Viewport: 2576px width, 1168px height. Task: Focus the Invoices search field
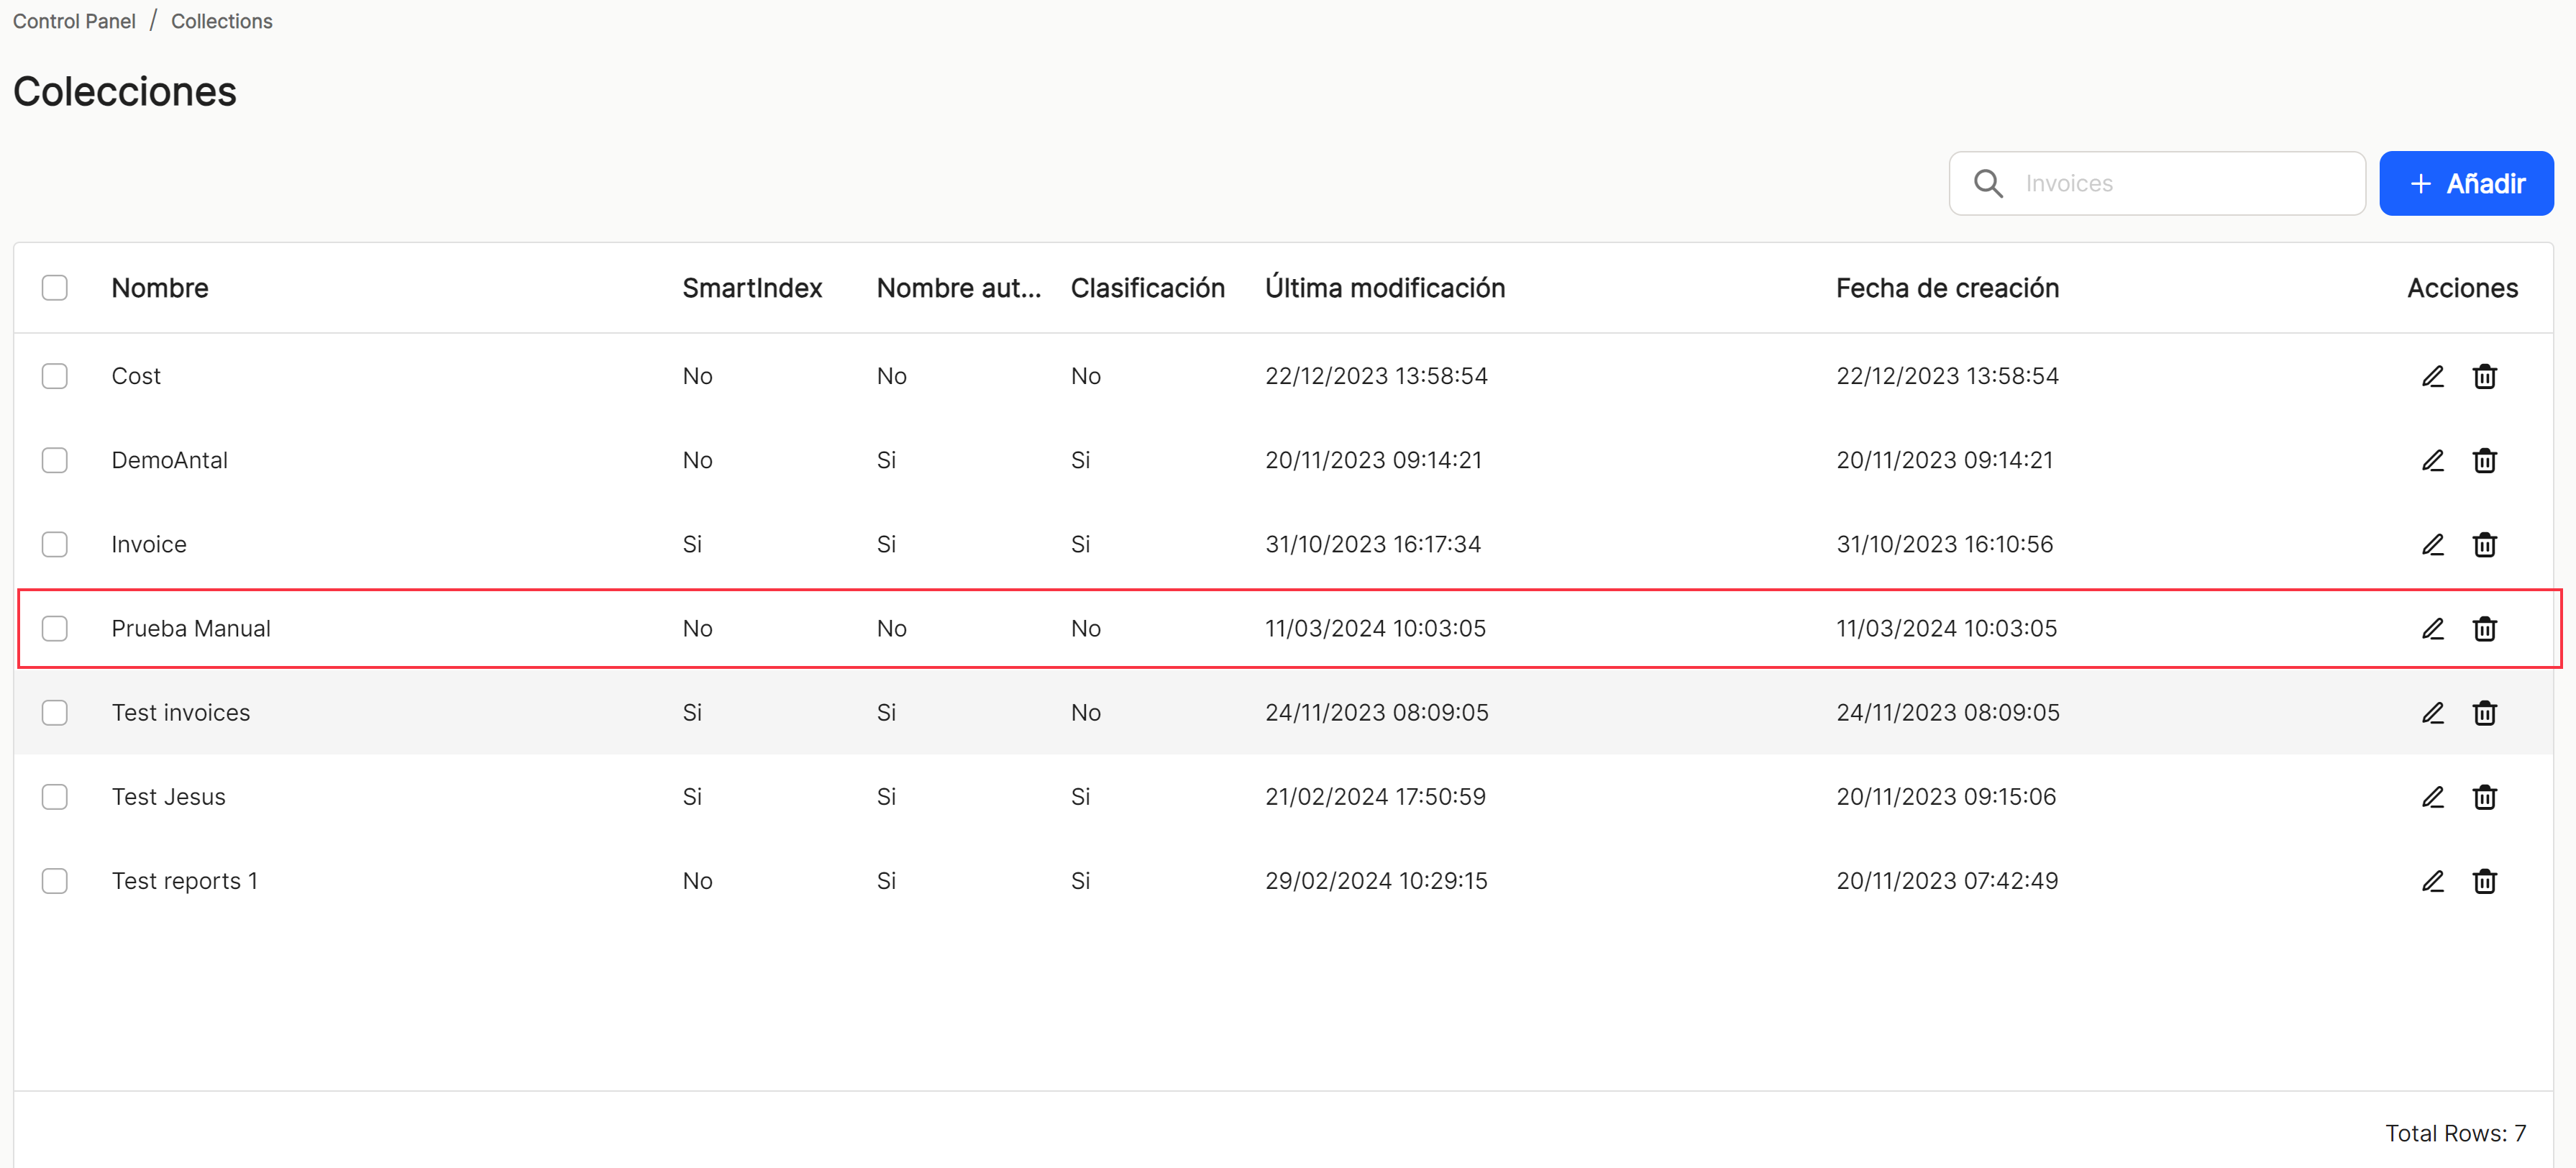(2157, 183)
